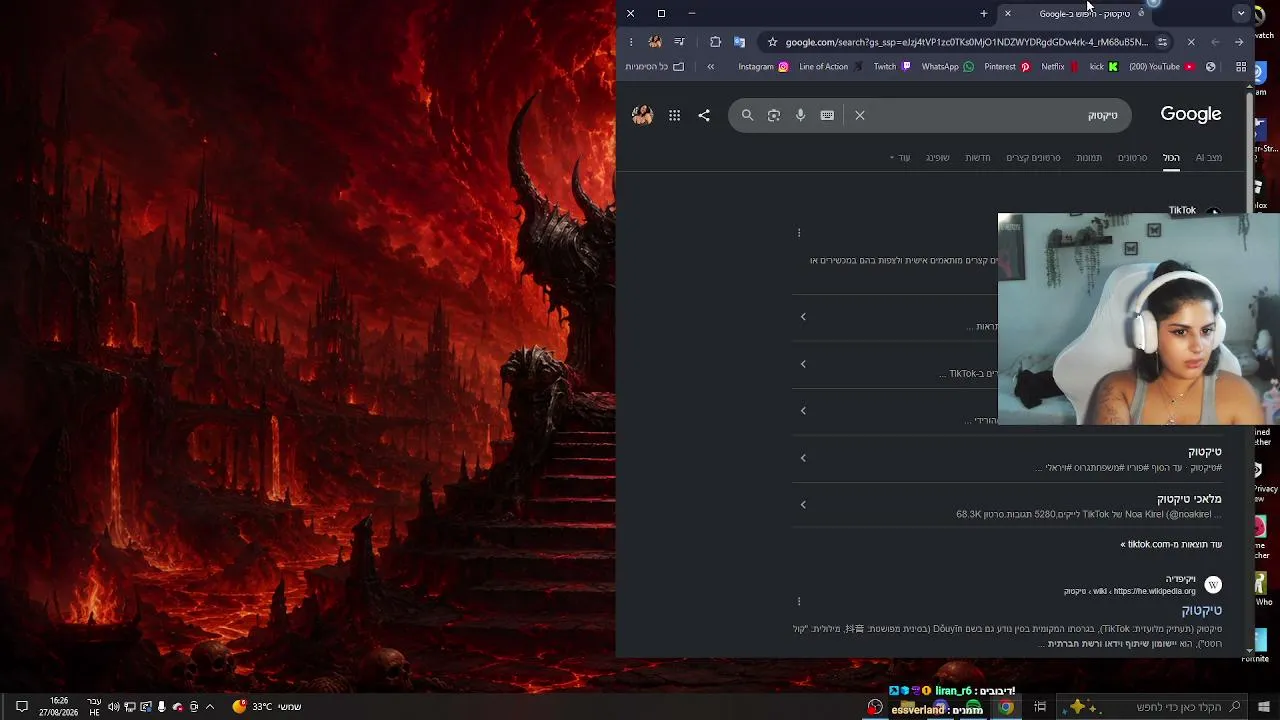Switch to the חדשות tab

977,157
